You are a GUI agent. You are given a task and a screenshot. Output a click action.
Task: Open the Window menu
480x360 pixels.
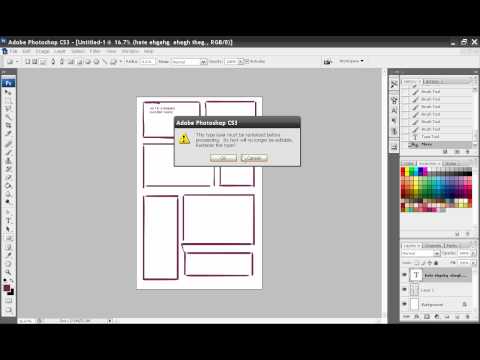click(x=130, y=51)
